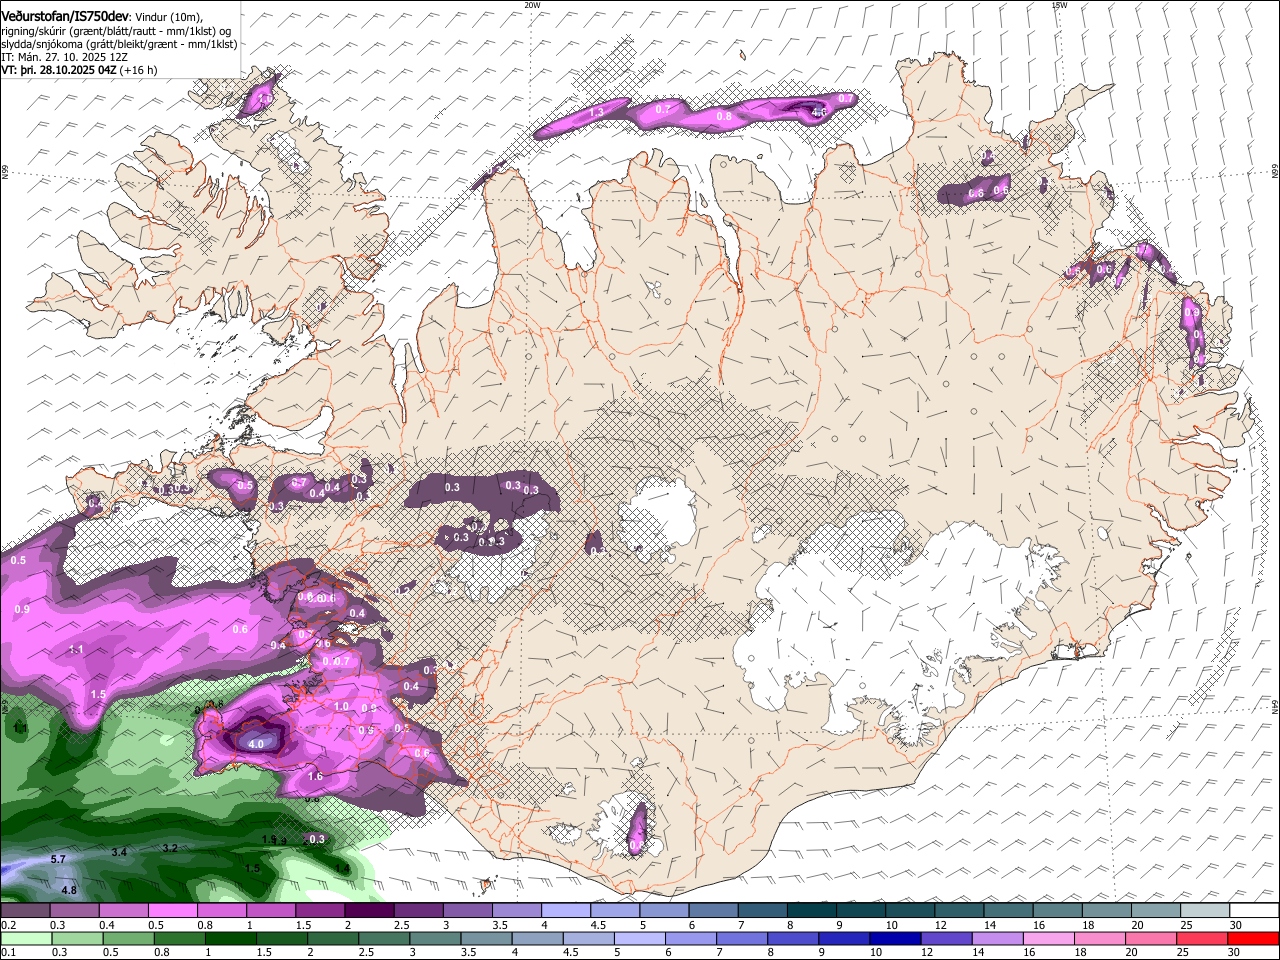Select top scale dark teal swatch at 8

[x=812, y=910]
